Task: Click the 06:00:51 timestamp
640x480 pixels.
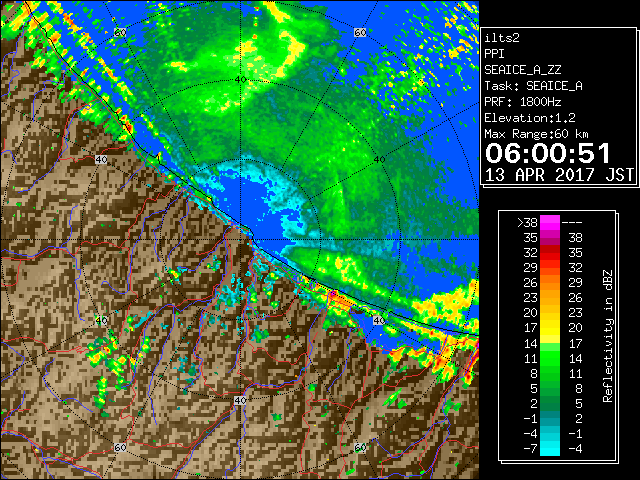Action: click(x=548, y=153)
